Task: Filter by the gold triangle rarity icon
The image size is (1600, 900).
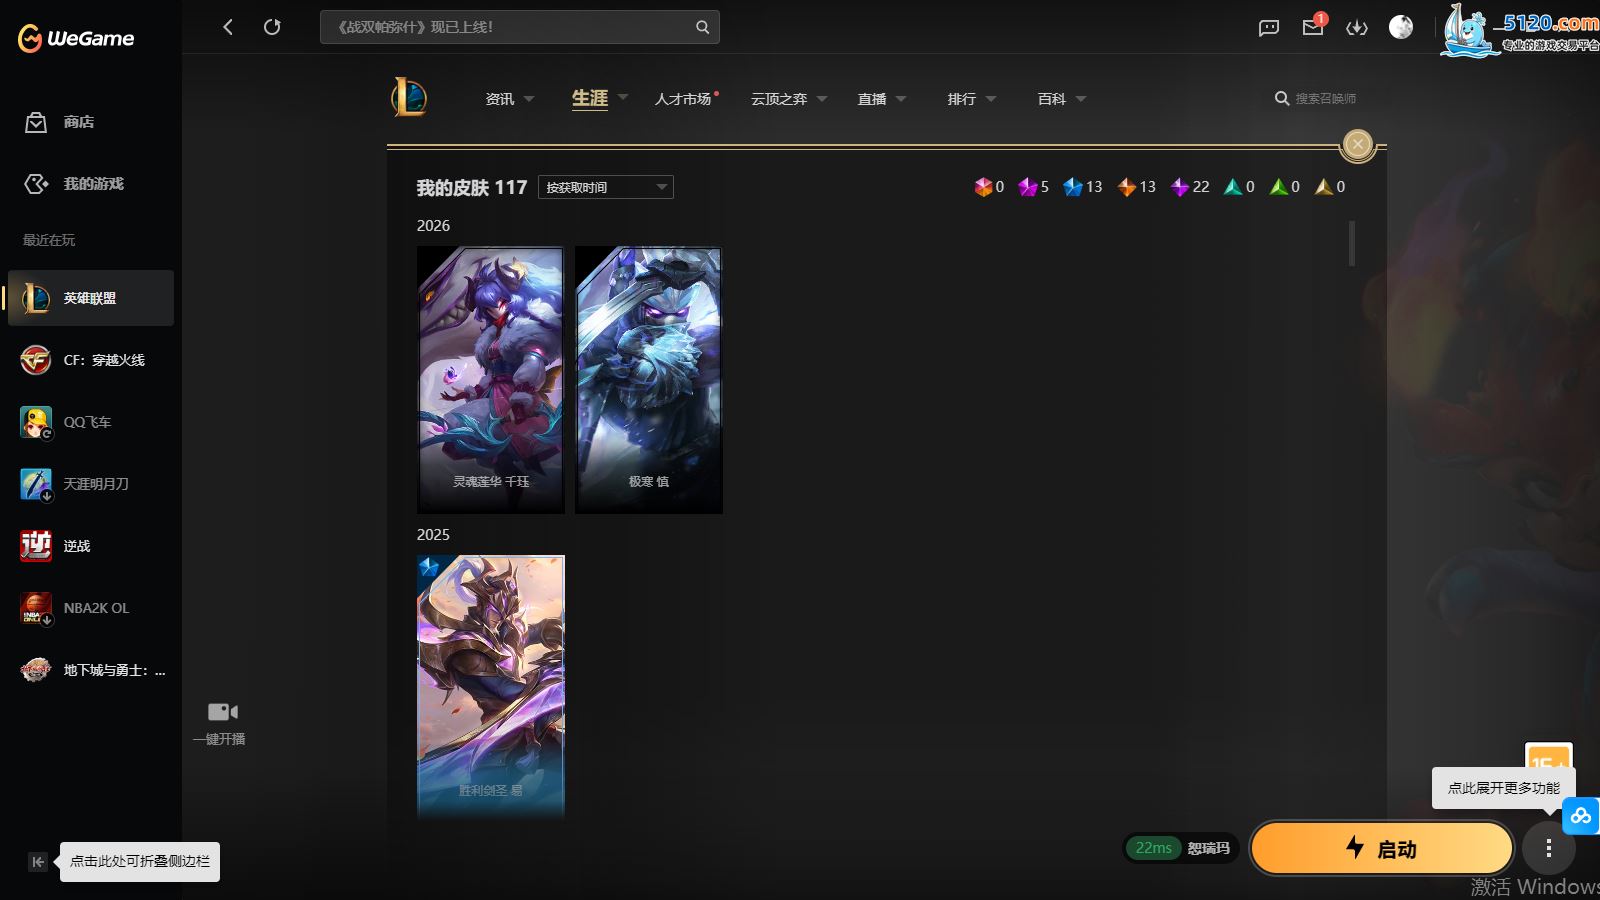Action: [x=1324, y=187]
